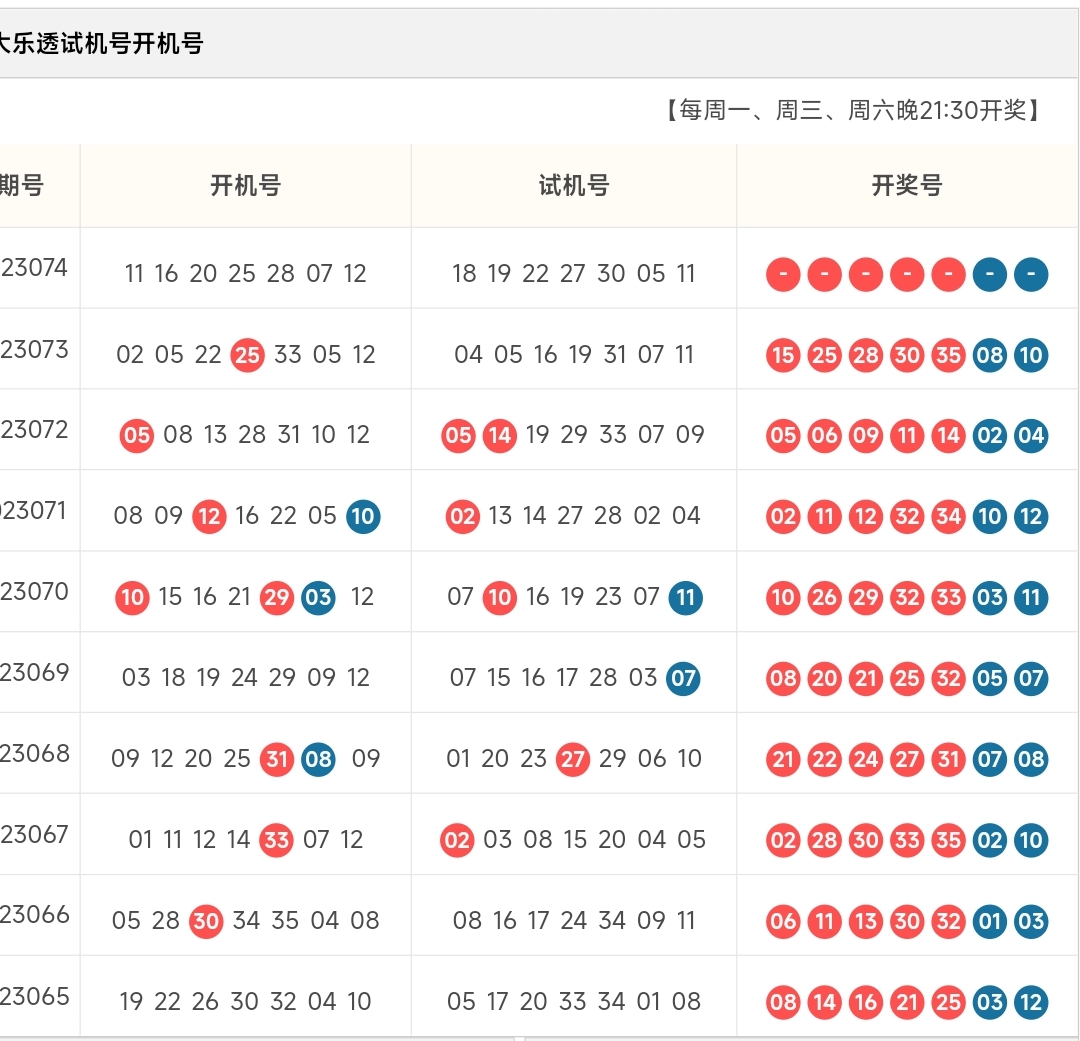Click the red 22 ball in 23068 开奖号
Screen dimensions: 1080x1041
pyautogui.click(x=824, y=759)
